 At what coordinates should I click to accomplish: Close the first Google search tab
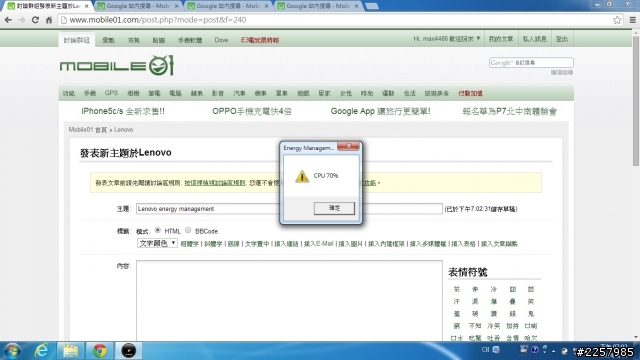[x=176, y=6]
